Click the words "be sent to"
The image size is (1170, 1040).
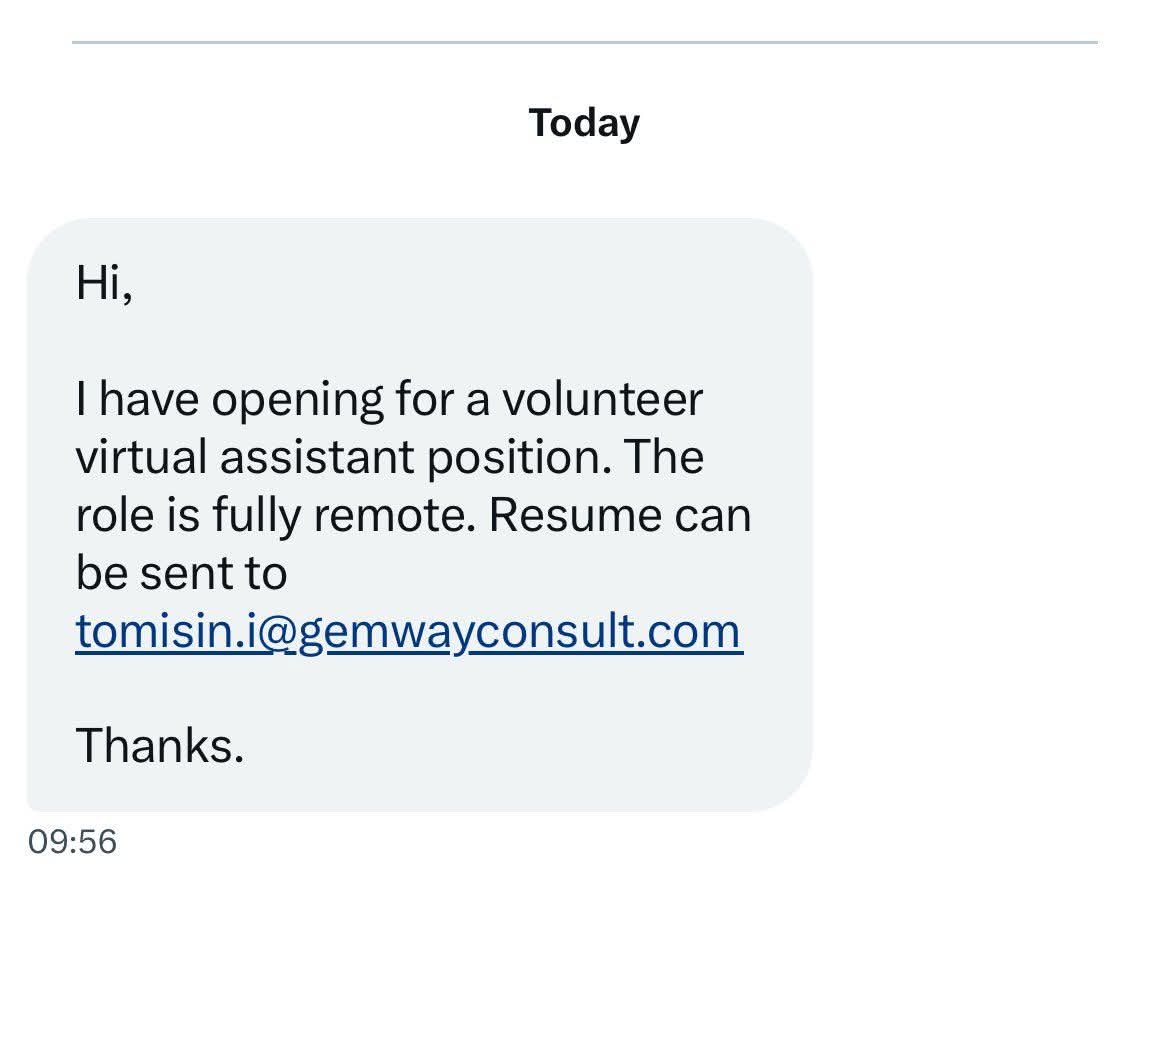(x=181, y=573)
